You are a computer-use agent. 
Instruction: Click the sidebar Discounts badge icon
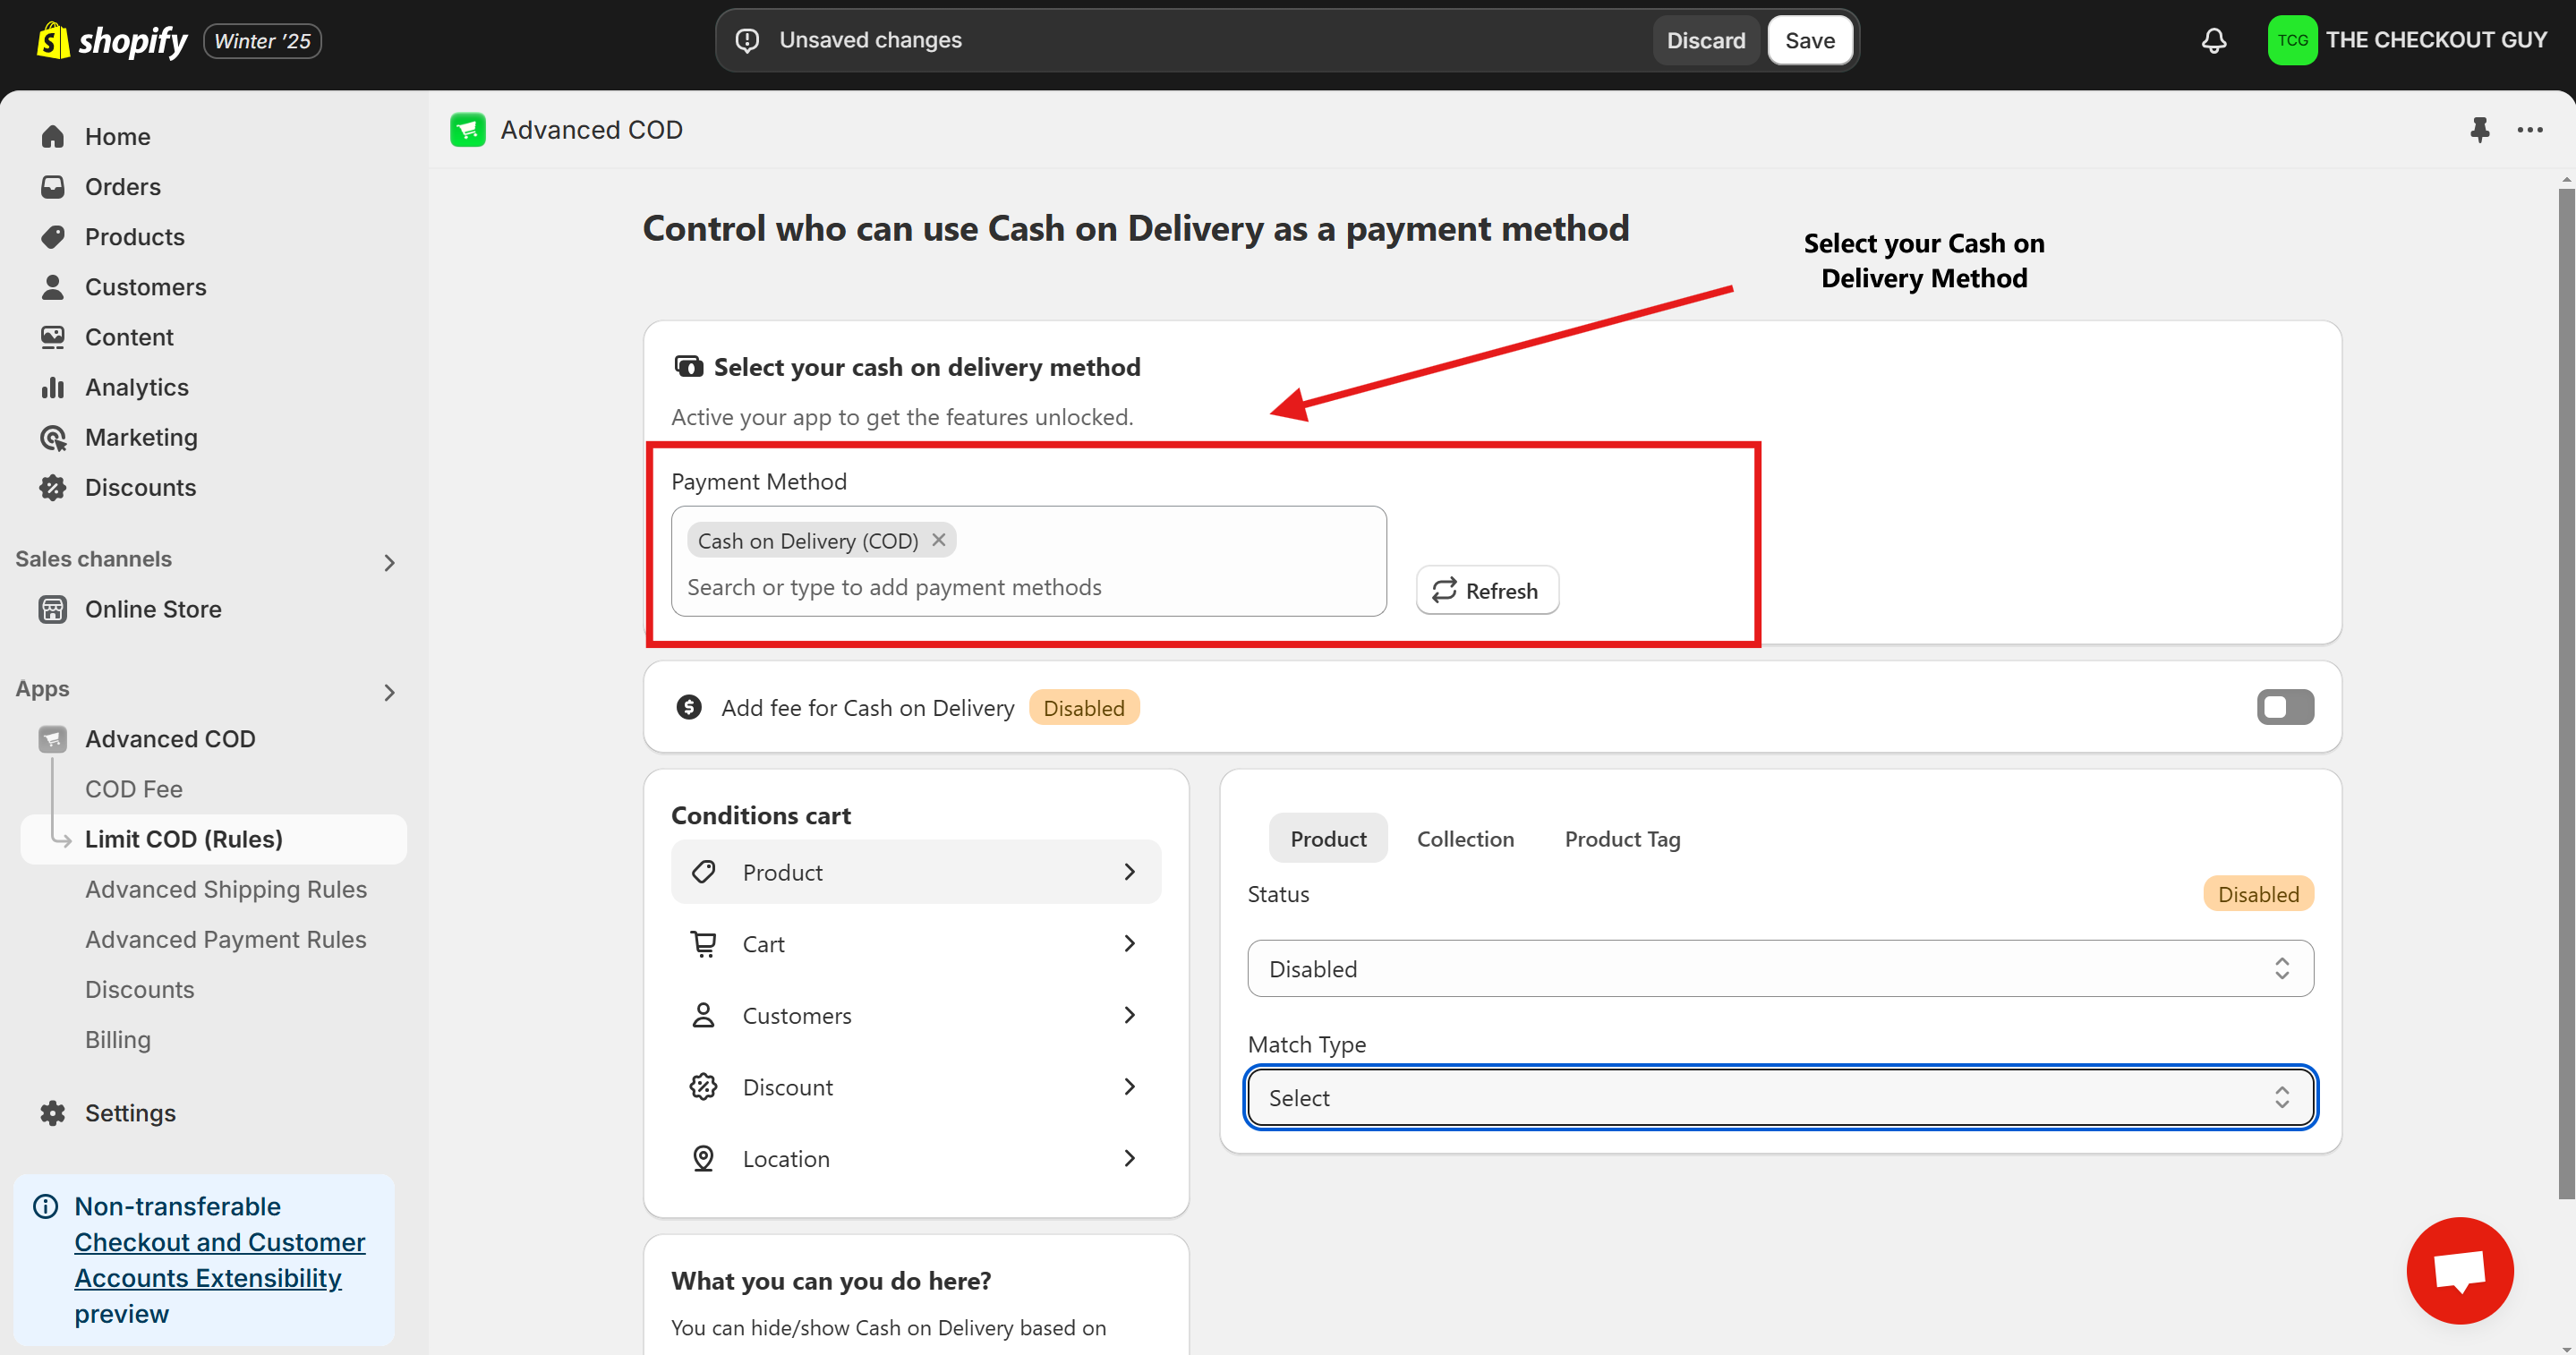(x=53, y=487)
